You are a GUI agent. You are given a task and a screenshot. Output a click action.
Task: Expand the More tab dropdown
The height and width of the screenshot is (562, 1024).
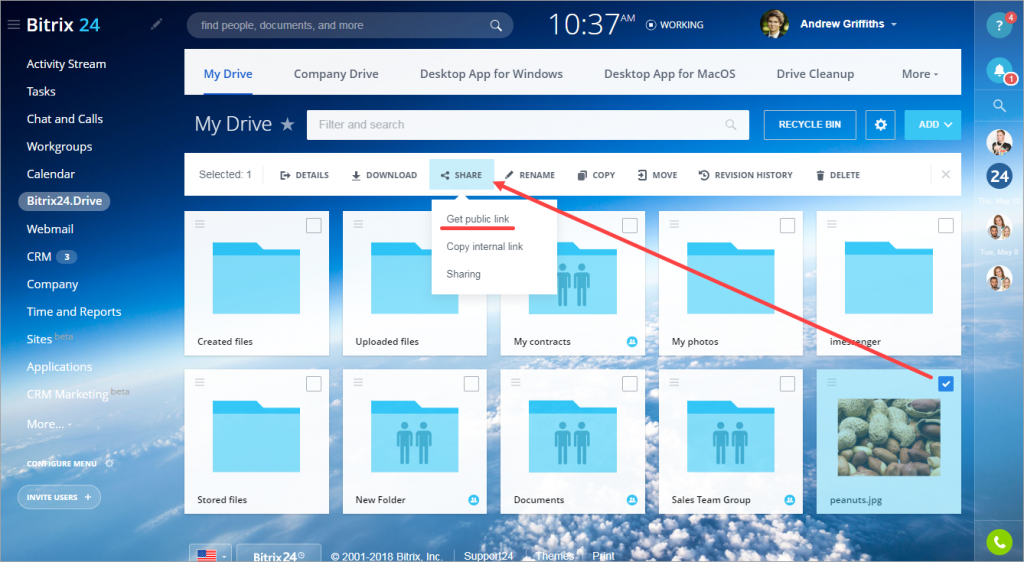[x=920, y=74]
